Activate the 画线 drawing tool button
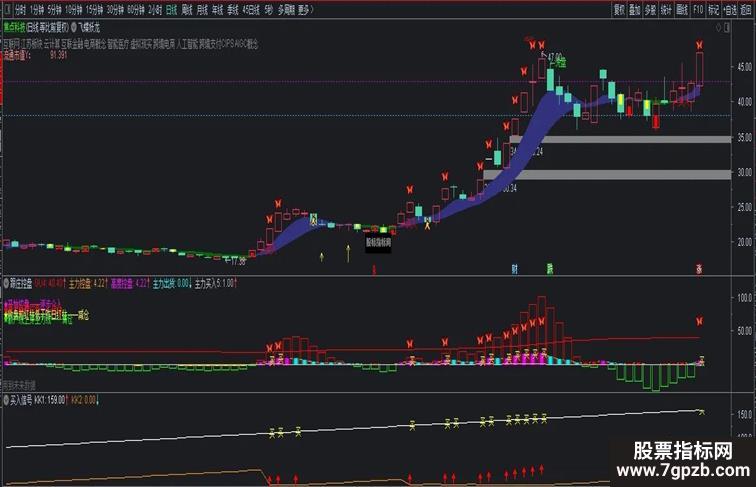 click(682, 10)
